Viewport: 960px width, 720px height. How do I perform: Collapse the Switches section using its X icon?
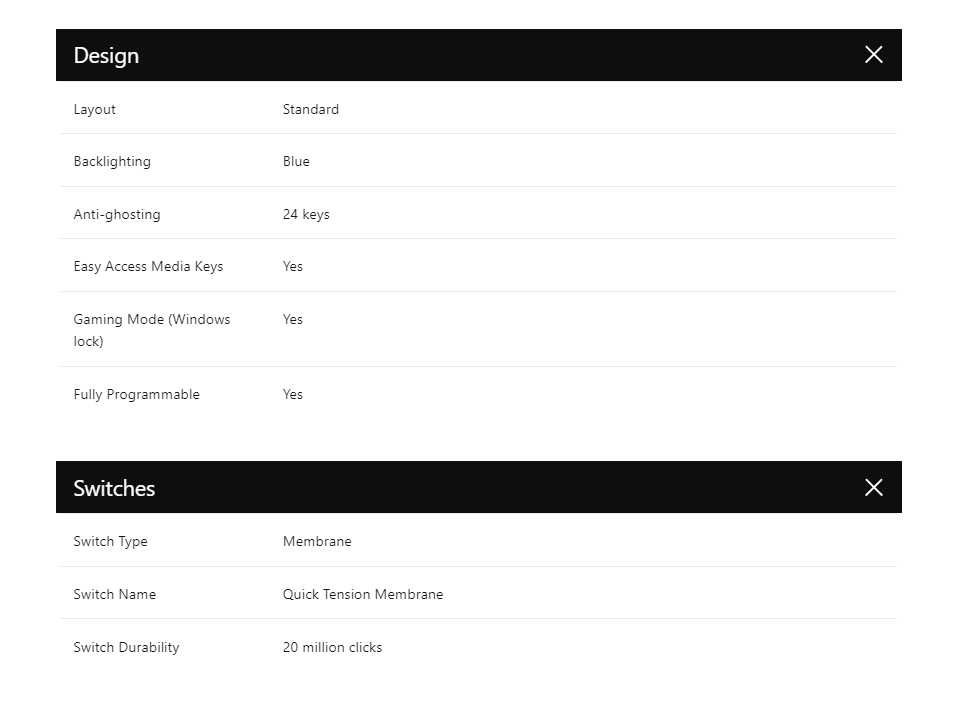click(x=873, y=487)
